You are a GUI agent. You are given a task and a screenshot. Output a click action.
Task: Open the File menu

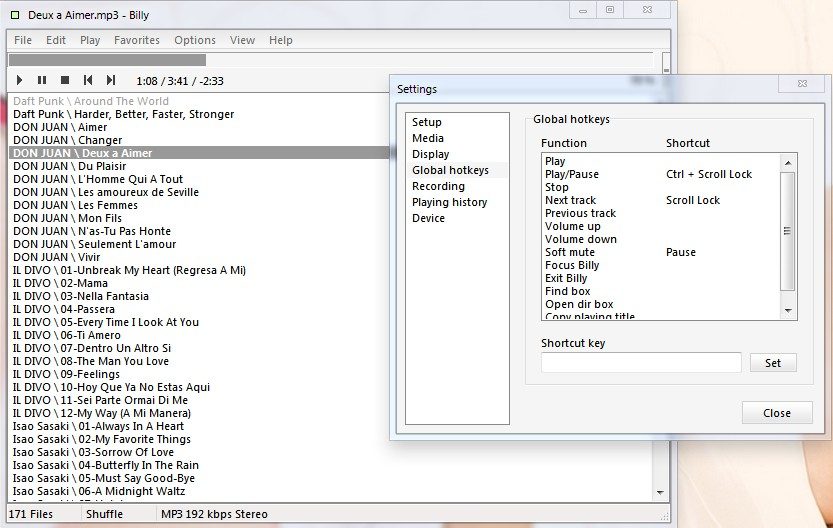pos(23,40)
